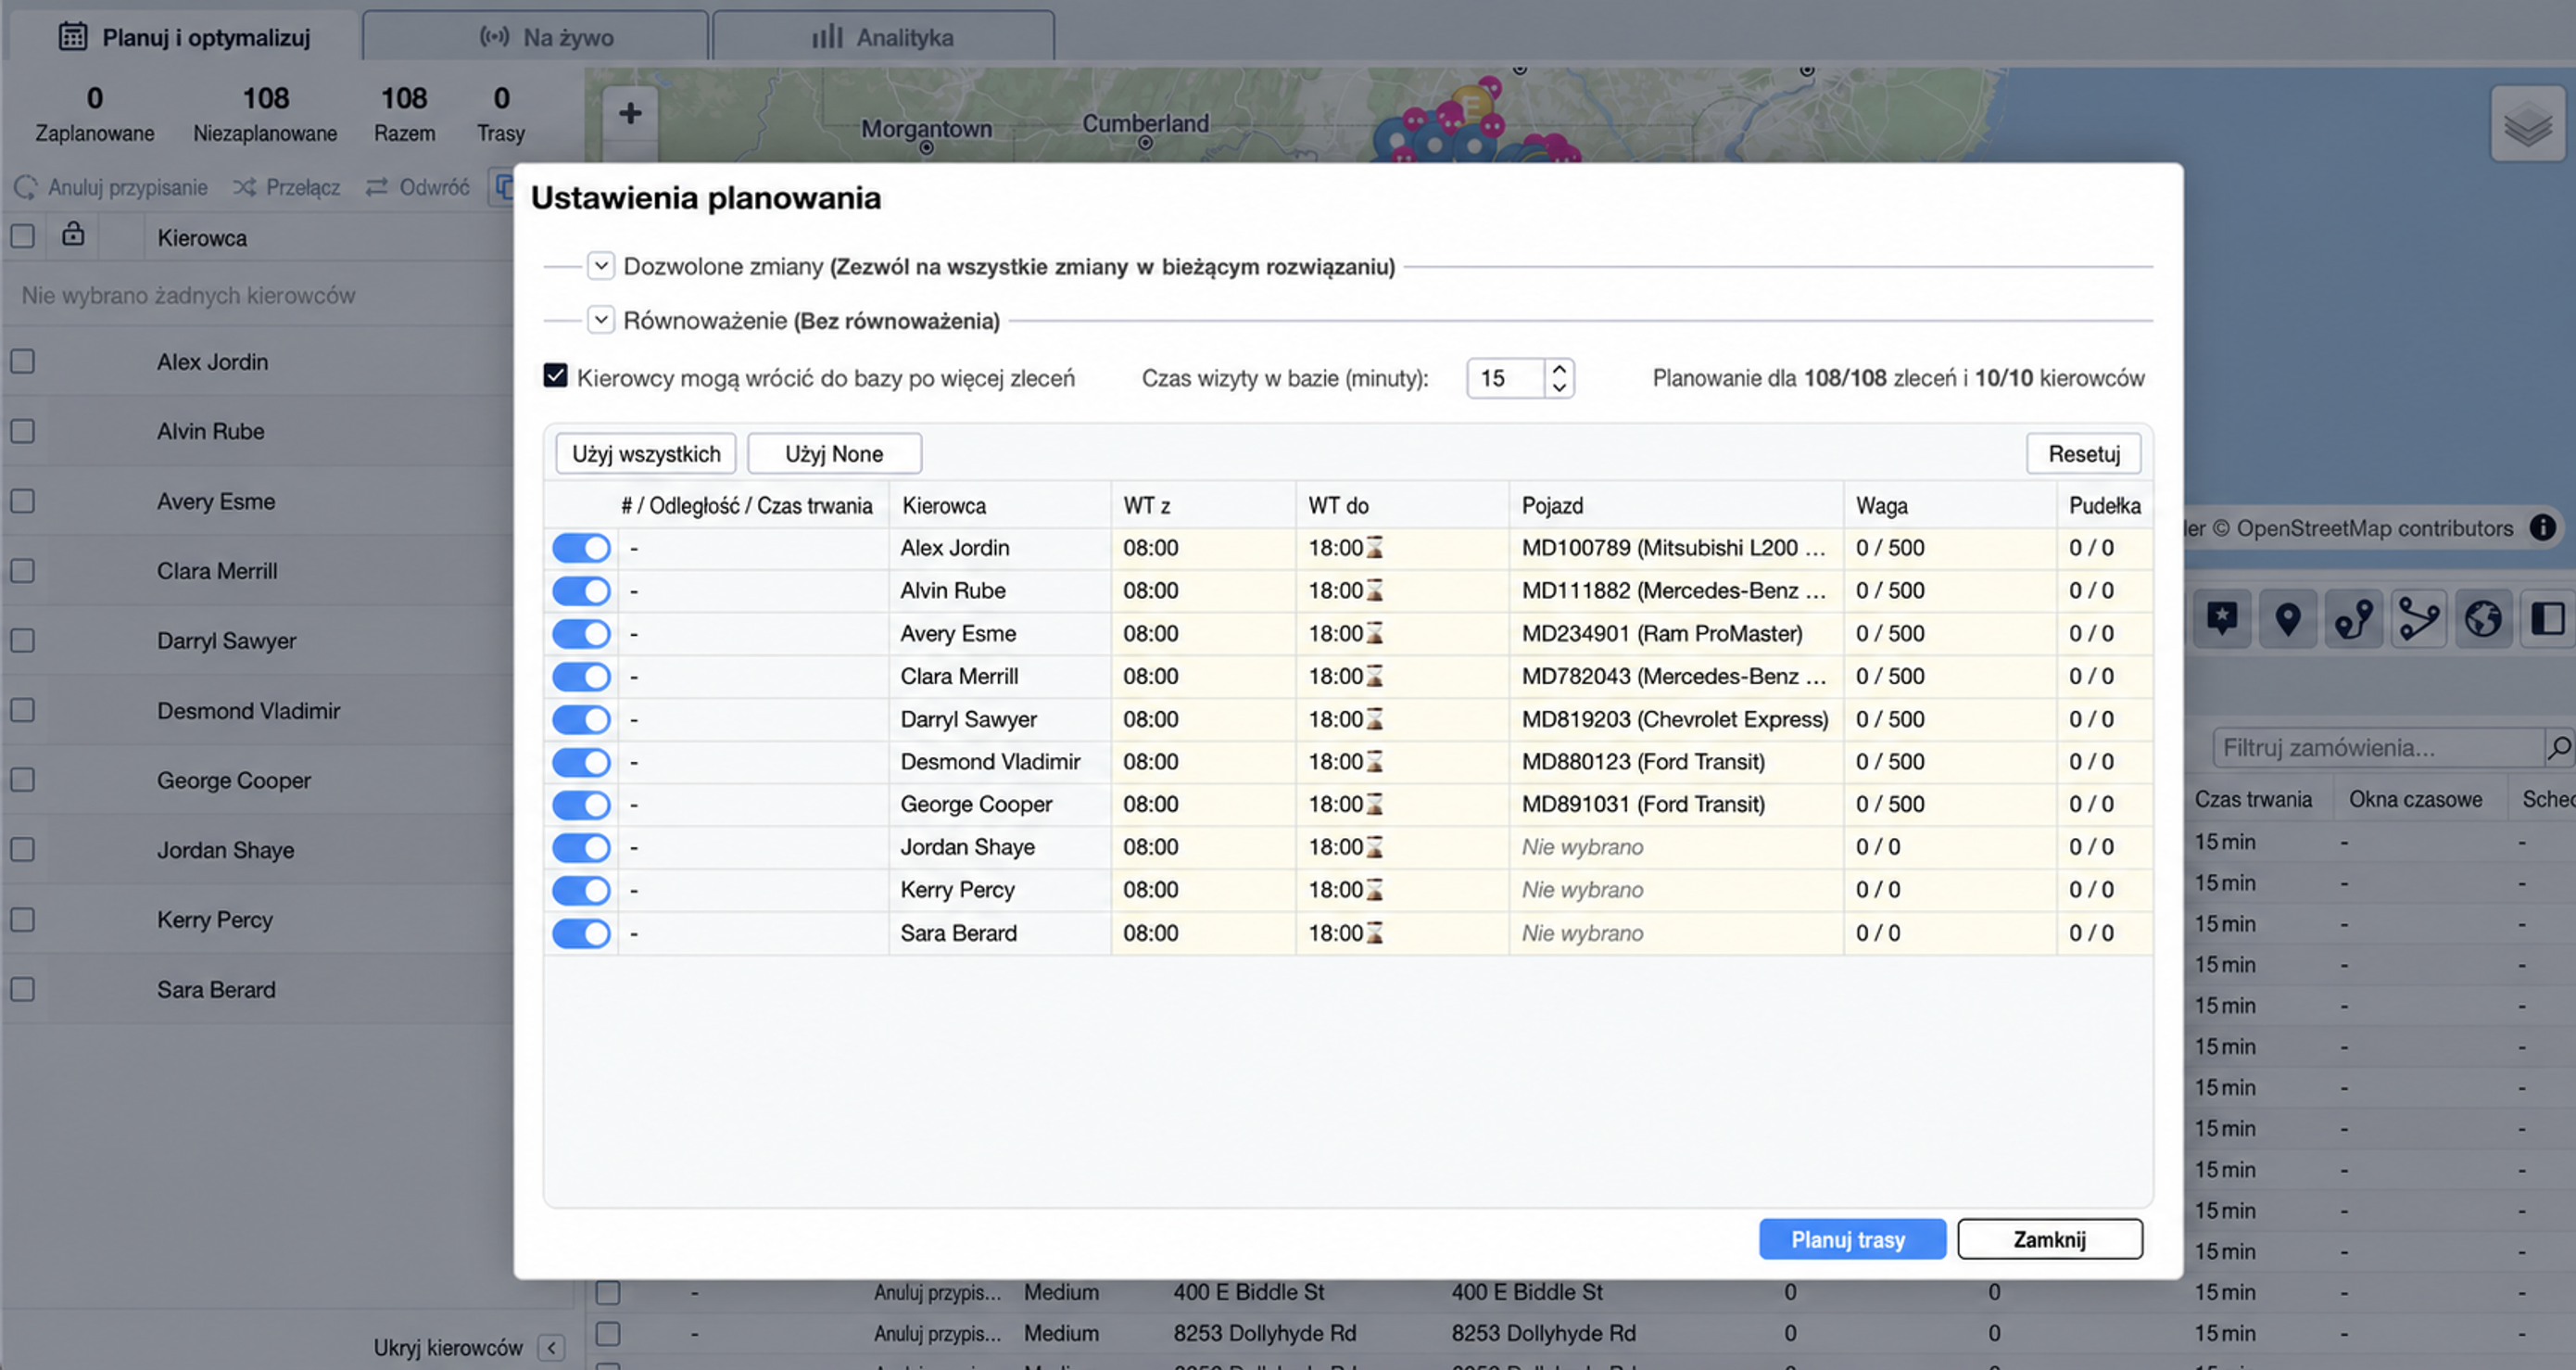Click the lock icon in driver header
The image size is (2576, 1370).
point(73,235)
